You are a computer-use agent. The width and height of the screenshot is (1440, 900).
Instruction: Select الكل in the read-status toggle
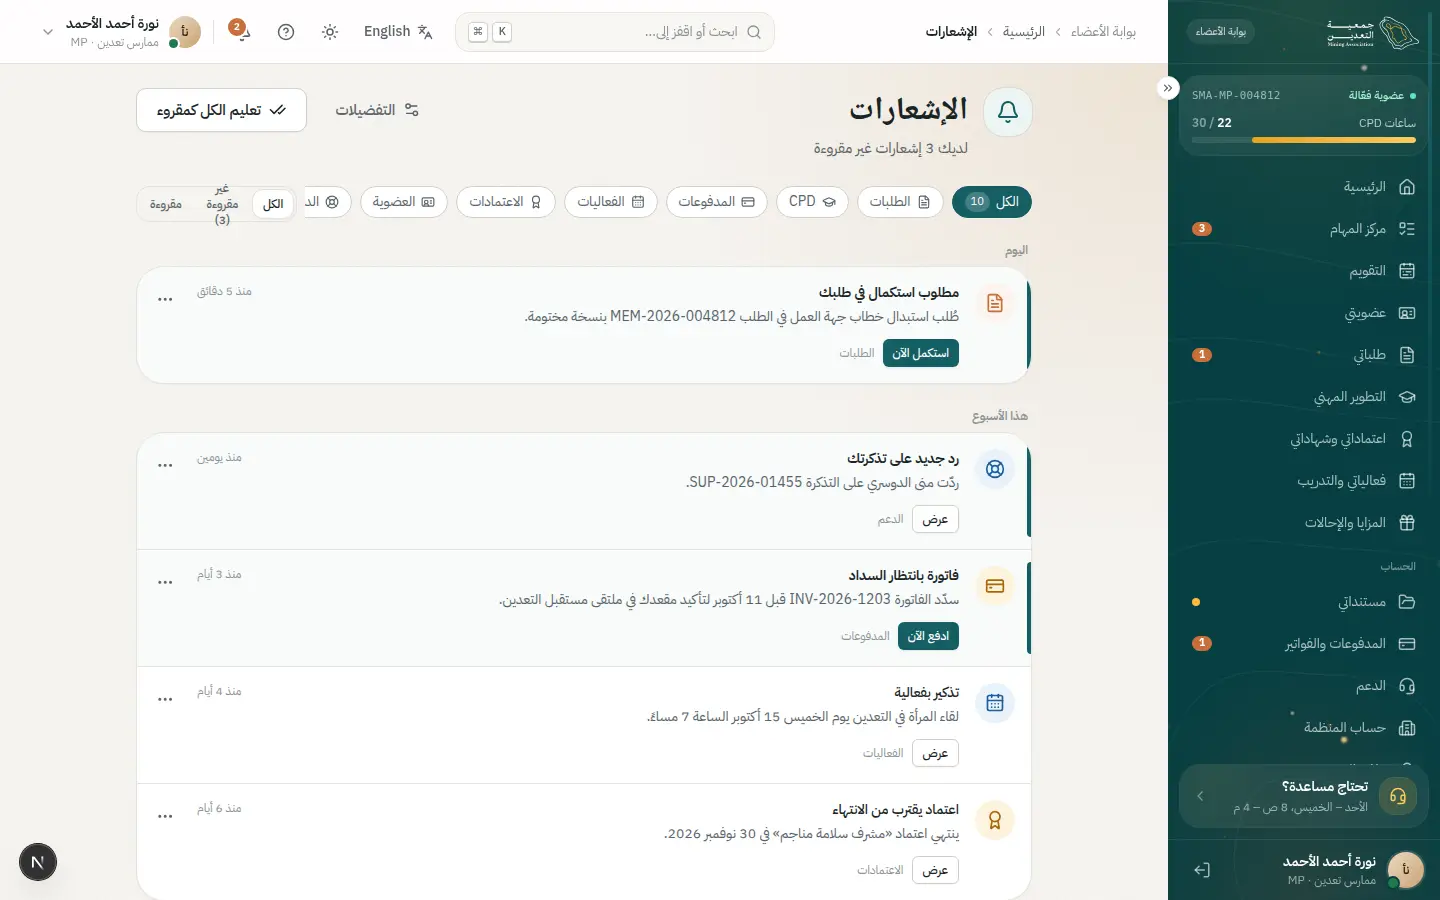(273, 204)
